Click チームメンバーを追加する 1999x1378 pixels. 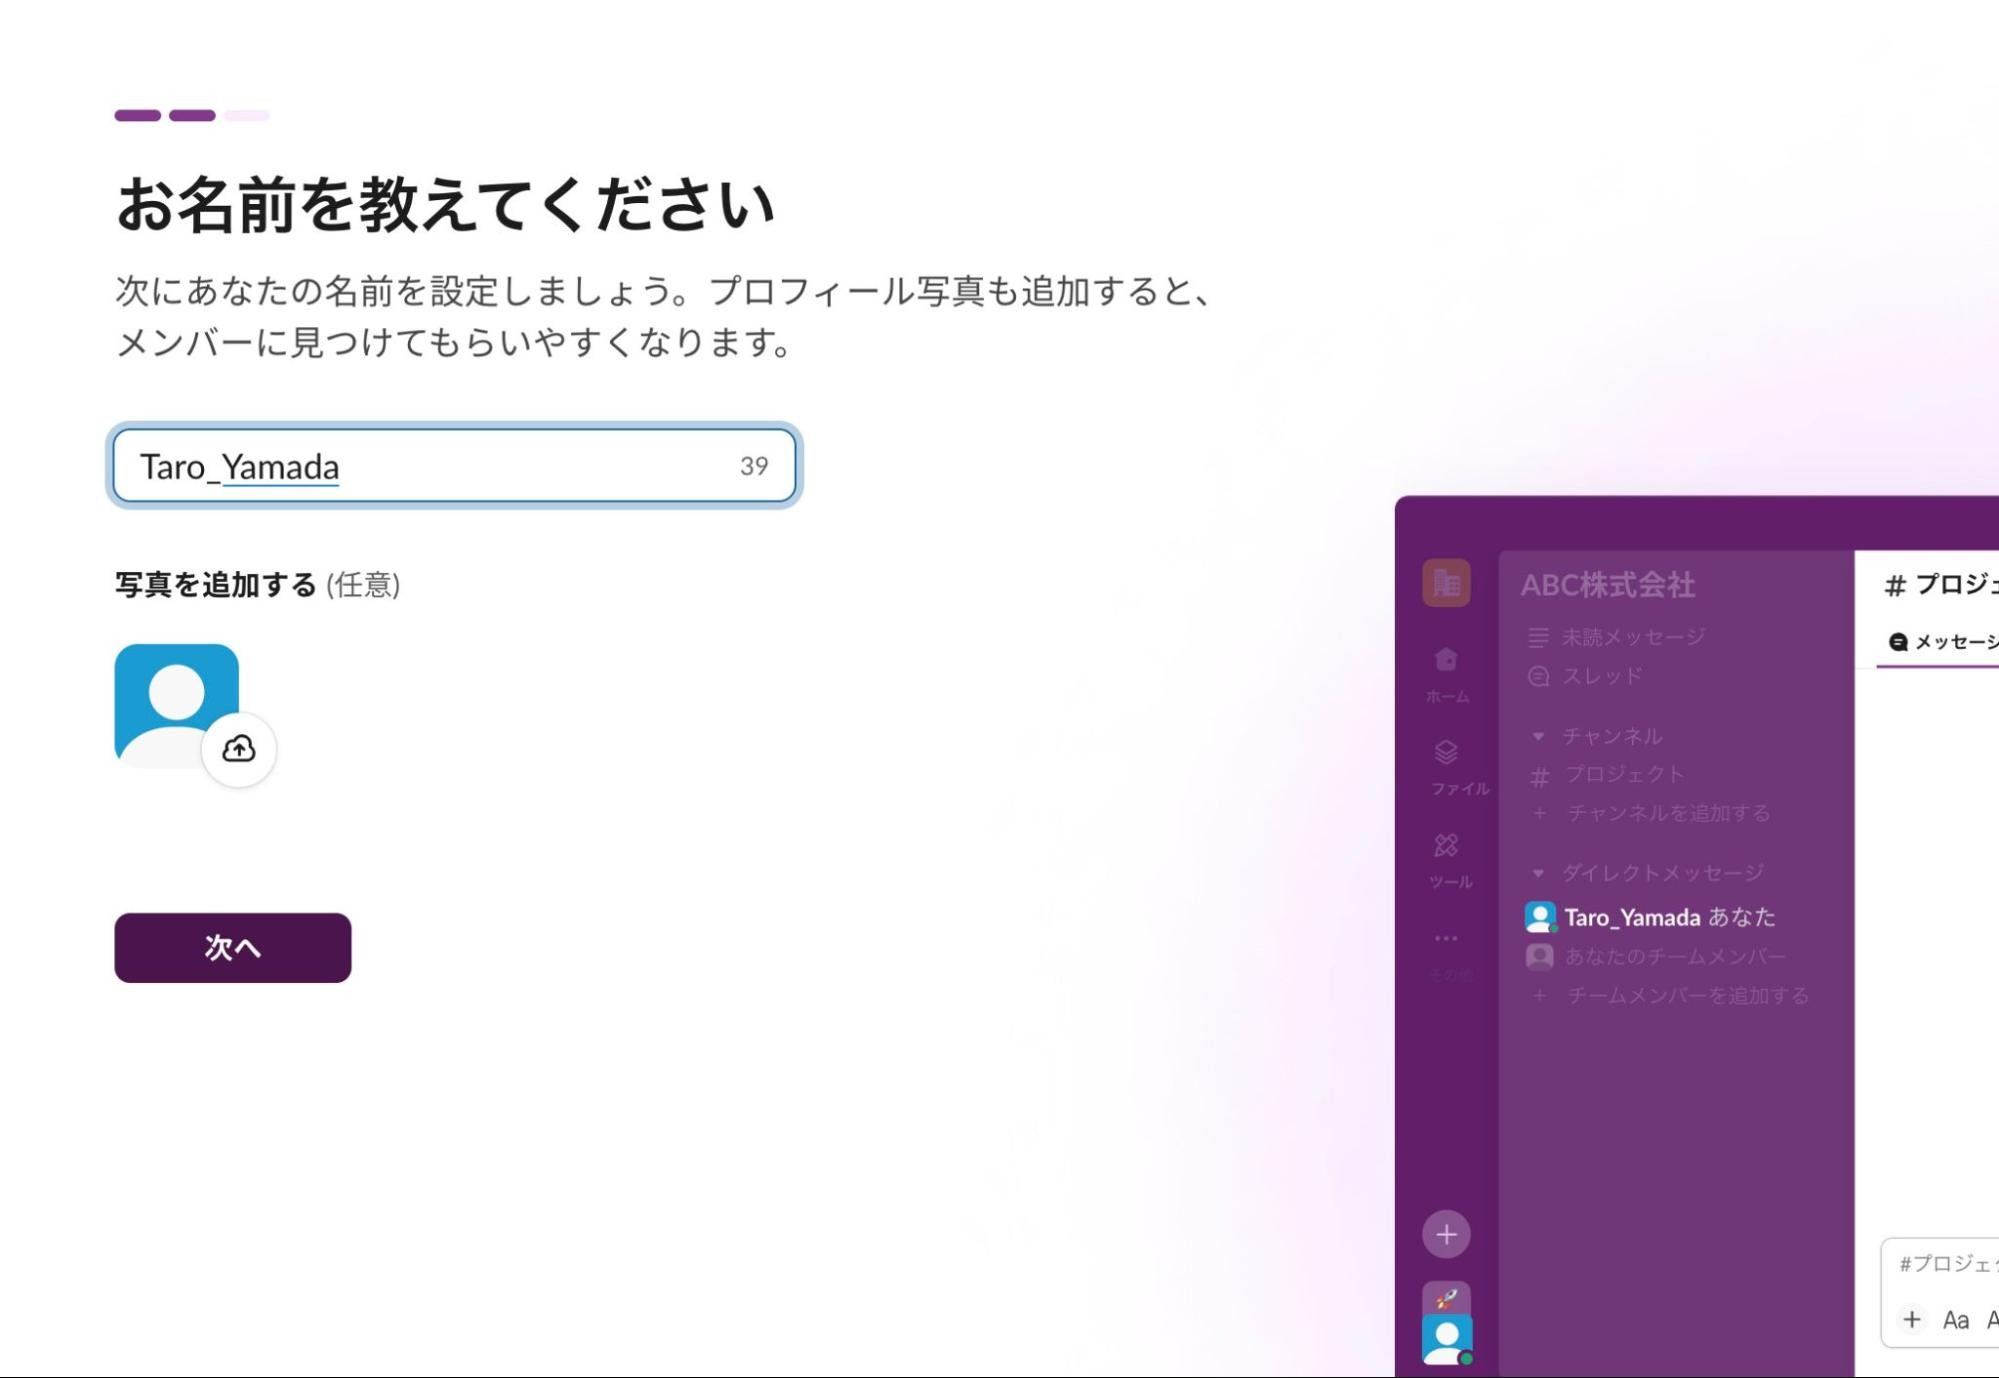coord(1670,996)
